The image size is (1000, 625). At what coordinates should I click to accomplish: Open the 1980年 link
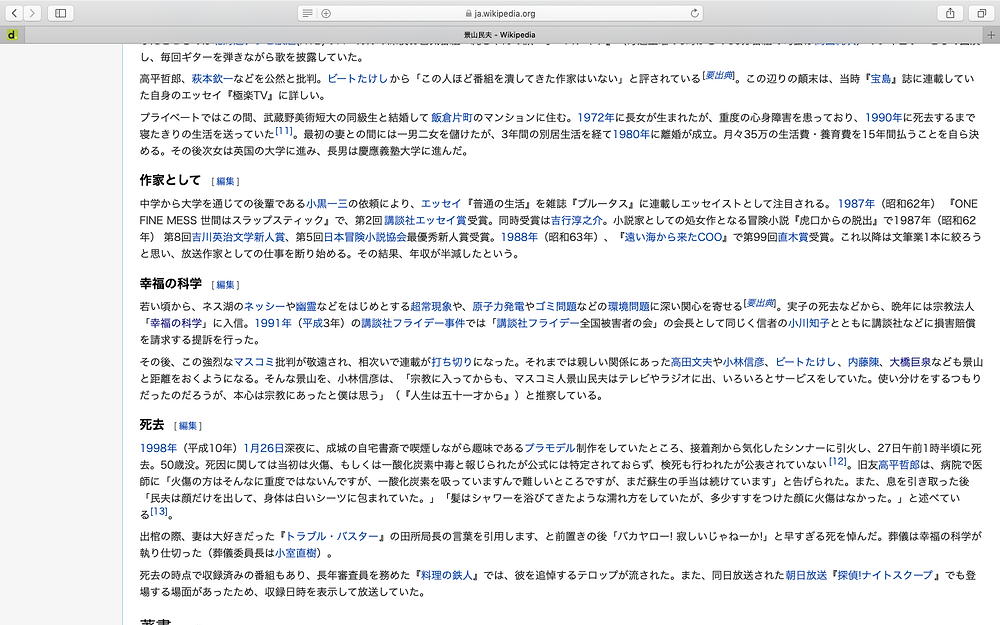click(x=631, y=135)
